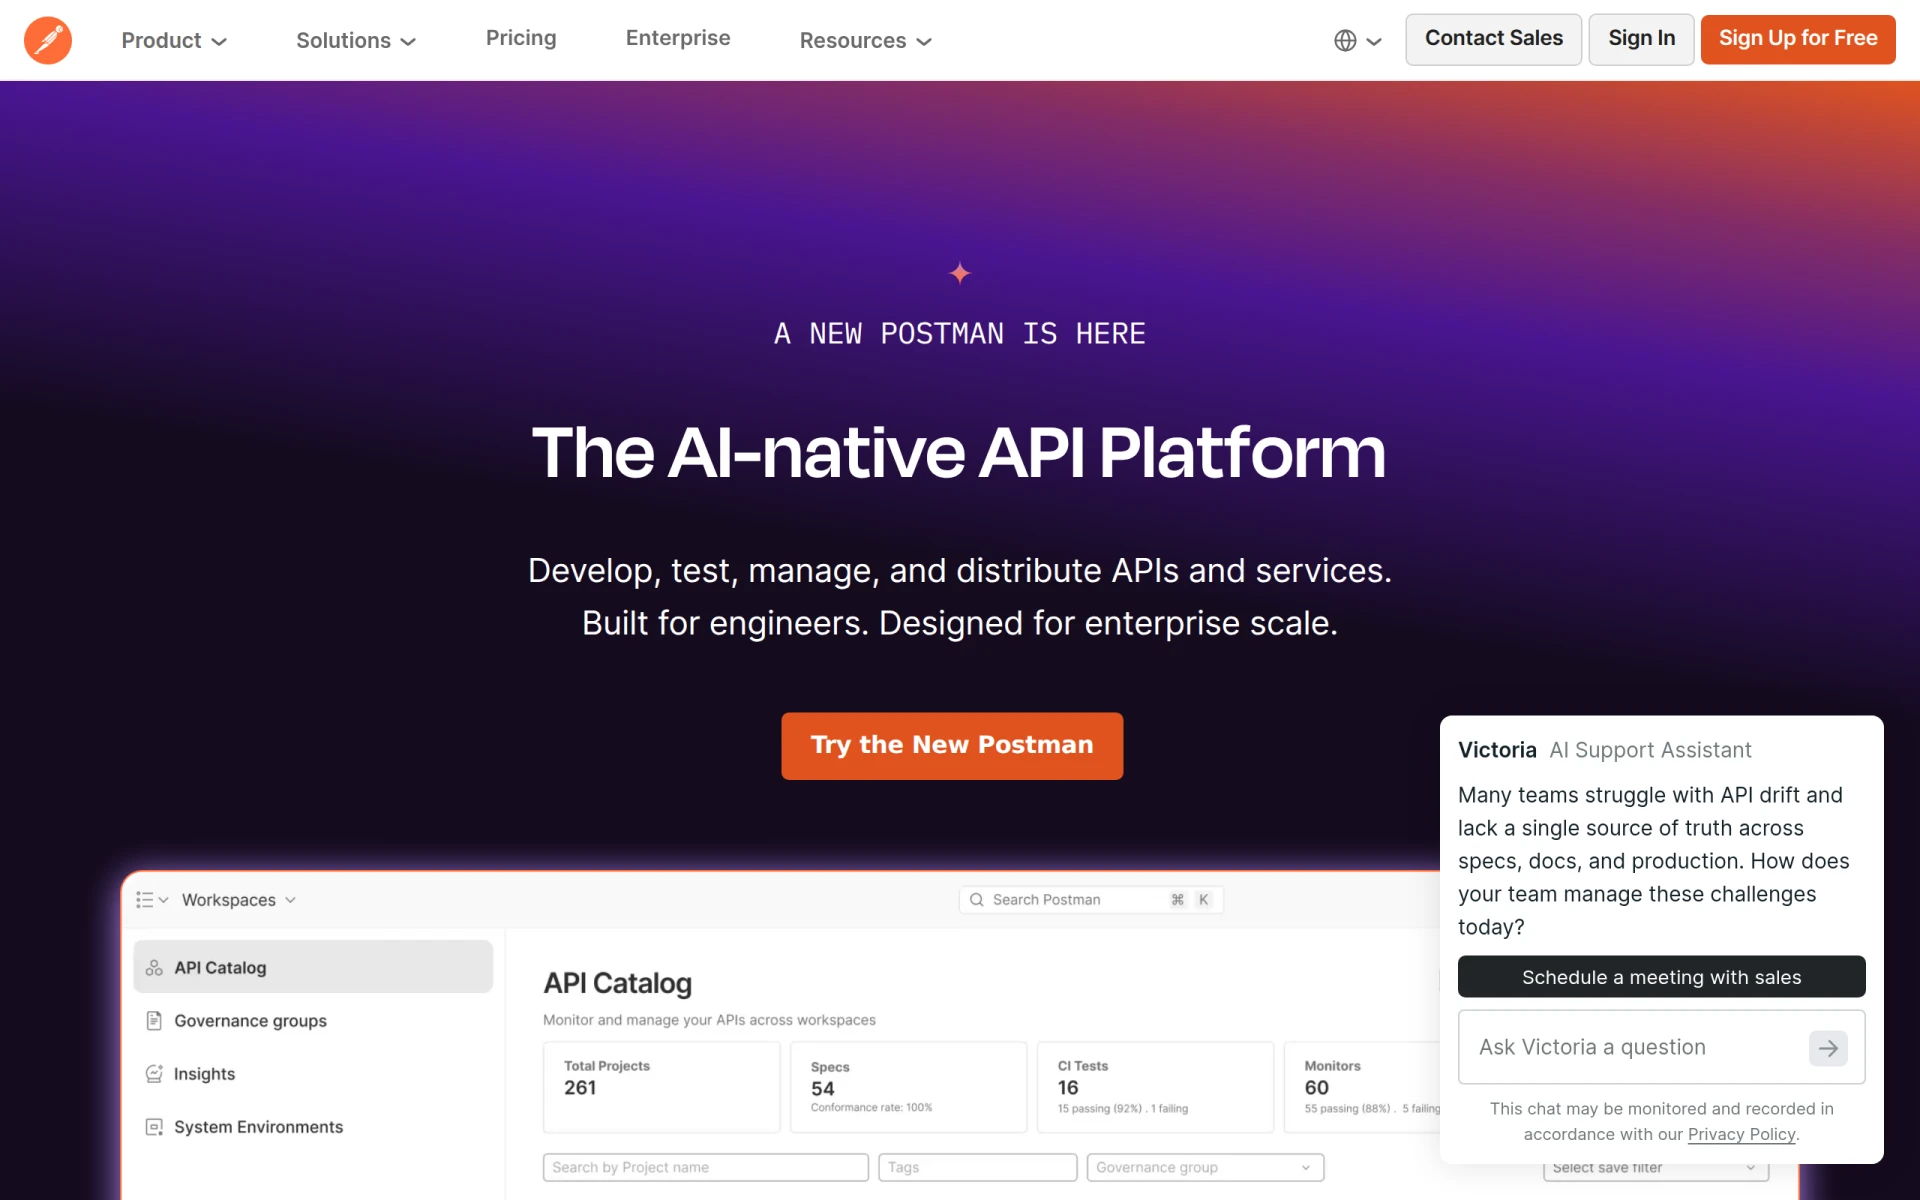Open the Privacy Policy link
Viewport: 1920px width, 1200px height.
(1741, 1135)
